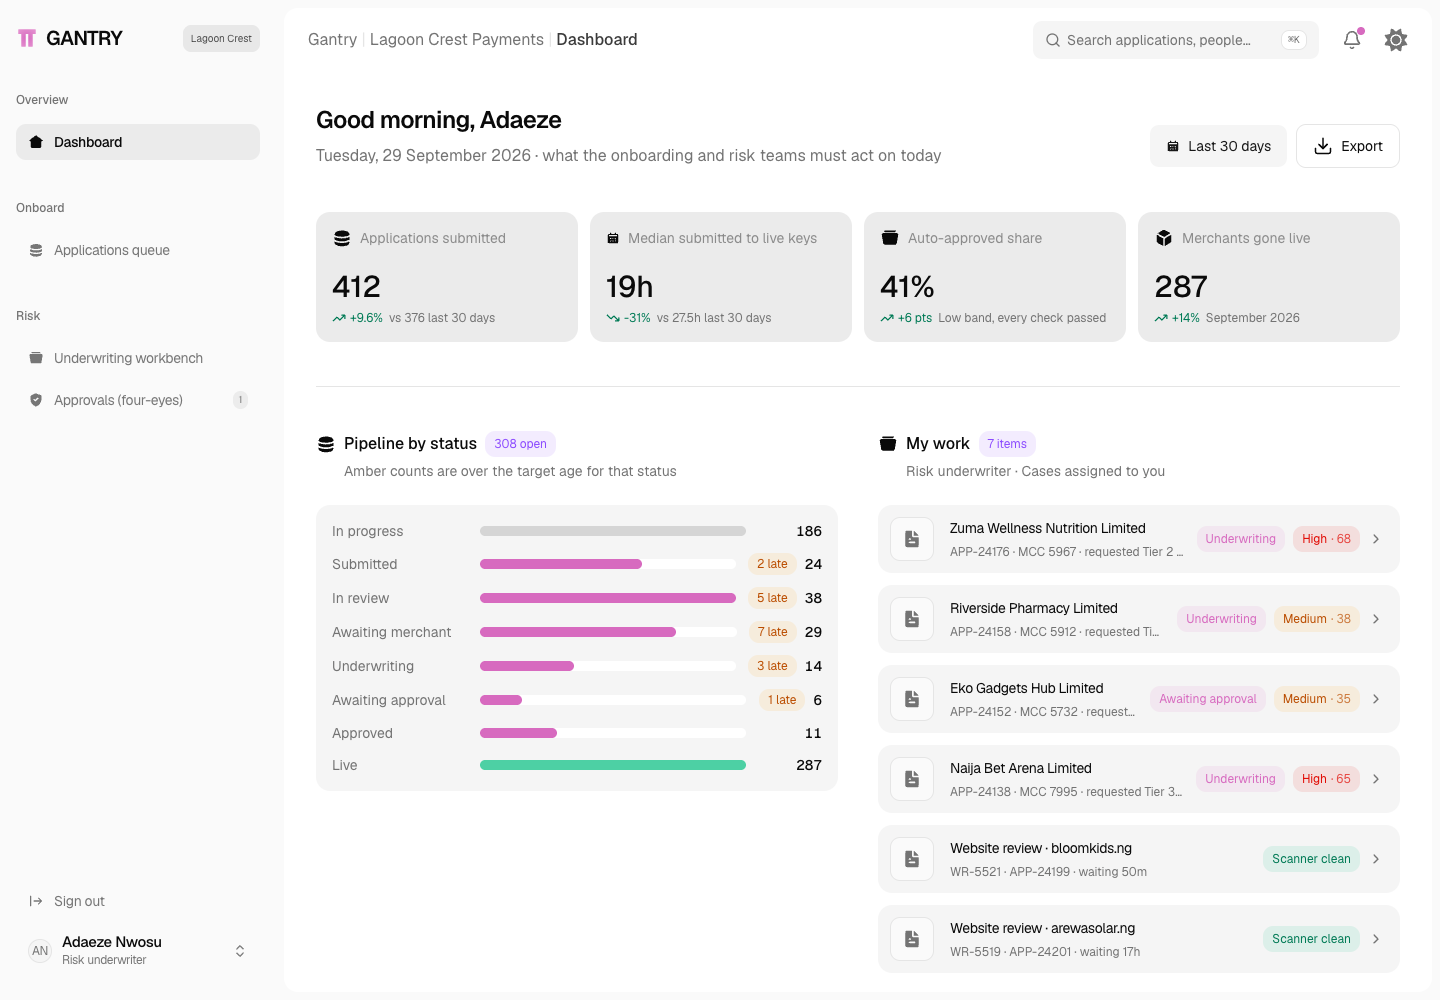Open arewasolar.ng website review chevron
Screen dimensions: 1440x1000
point(1376,939)
